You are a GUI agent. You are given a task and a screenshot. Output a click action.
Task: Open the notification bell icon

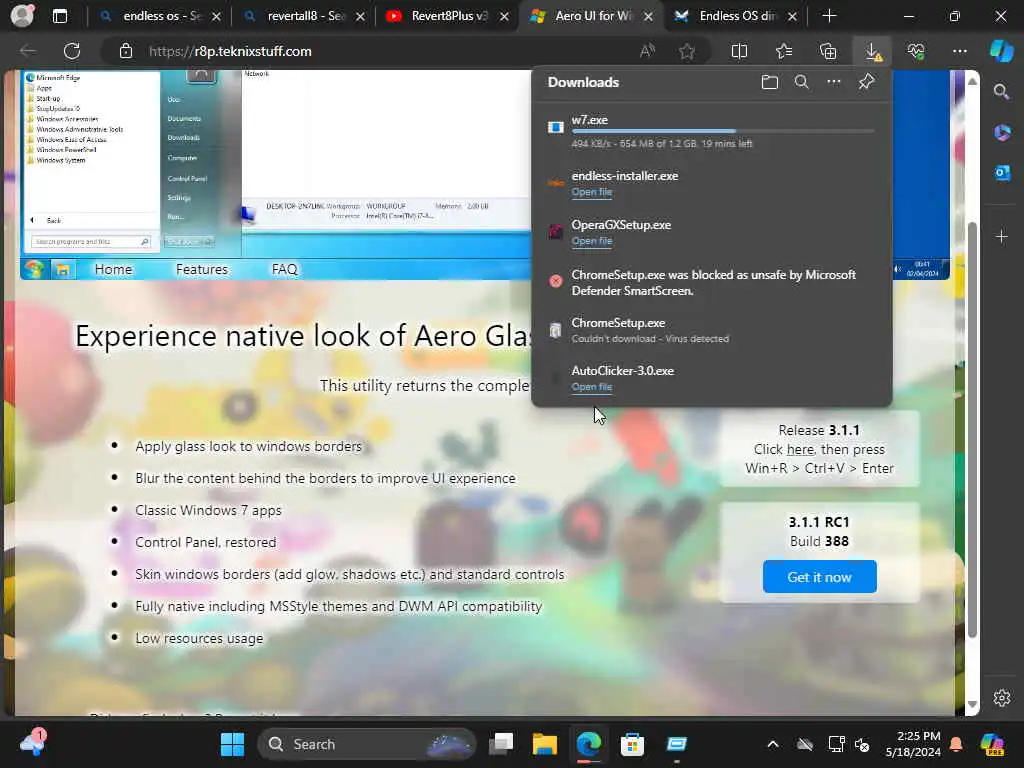956,744
